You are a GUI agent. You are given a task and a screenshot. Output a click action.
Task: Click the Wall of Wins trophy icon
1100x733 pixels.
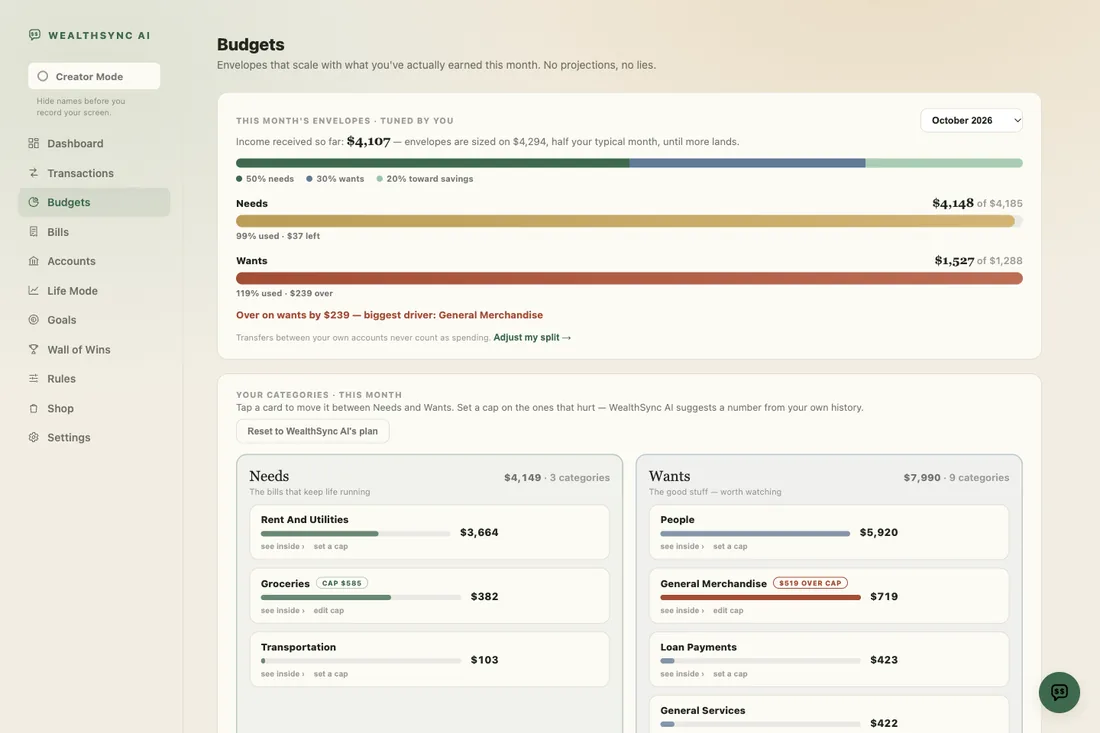[33, 349]
